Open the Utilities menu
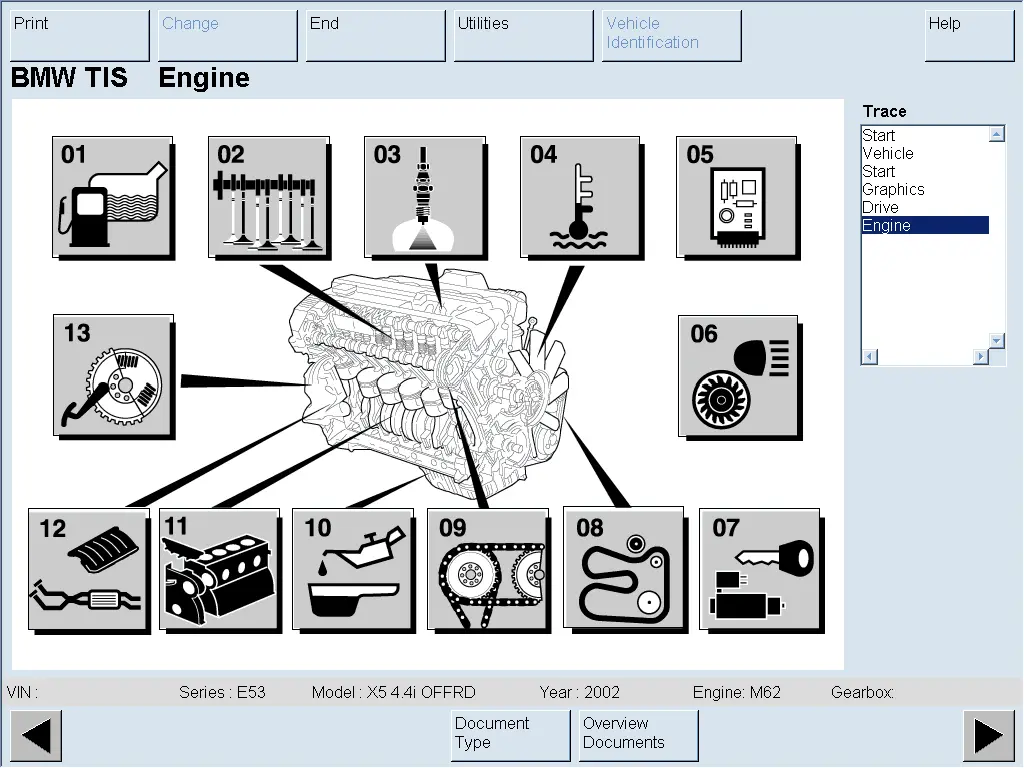Viewport: 1024px width, 768px height. [523, 35]
